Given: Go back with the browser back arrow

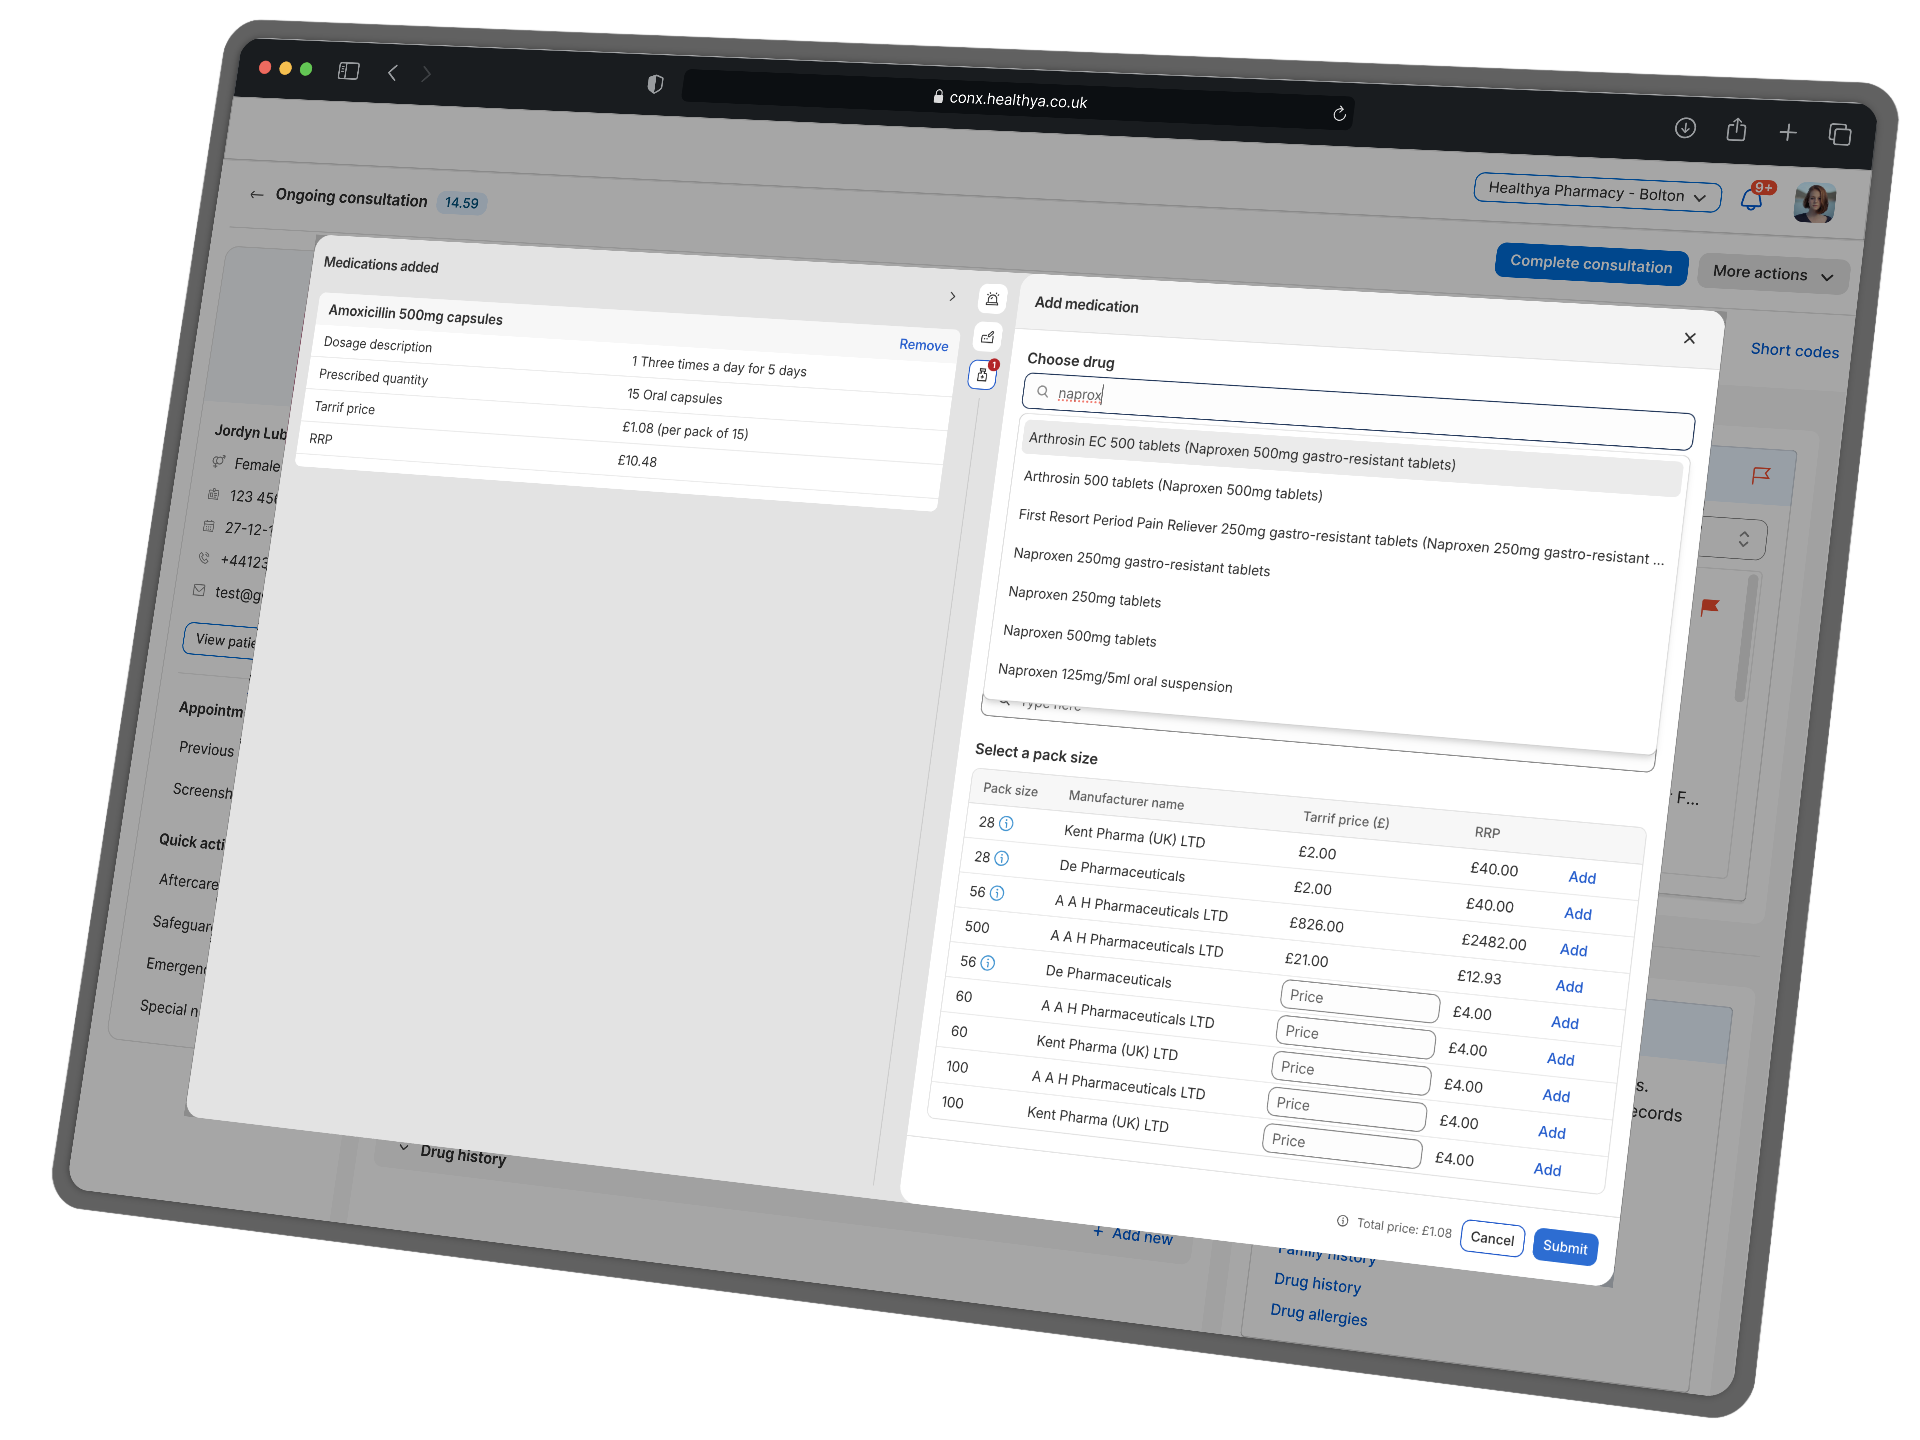Looking at the screenshot, I should (392, 73).
